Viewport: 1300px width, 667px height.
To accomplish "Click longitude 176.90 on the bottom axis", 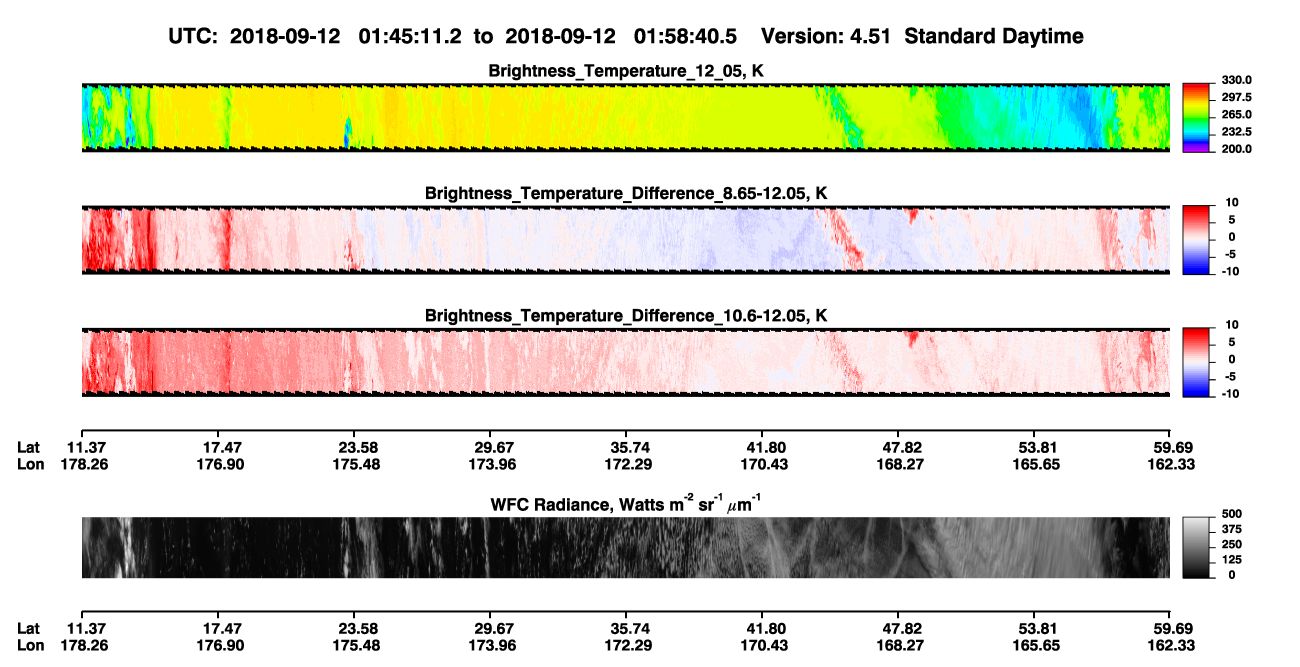I will pos(222,646).
